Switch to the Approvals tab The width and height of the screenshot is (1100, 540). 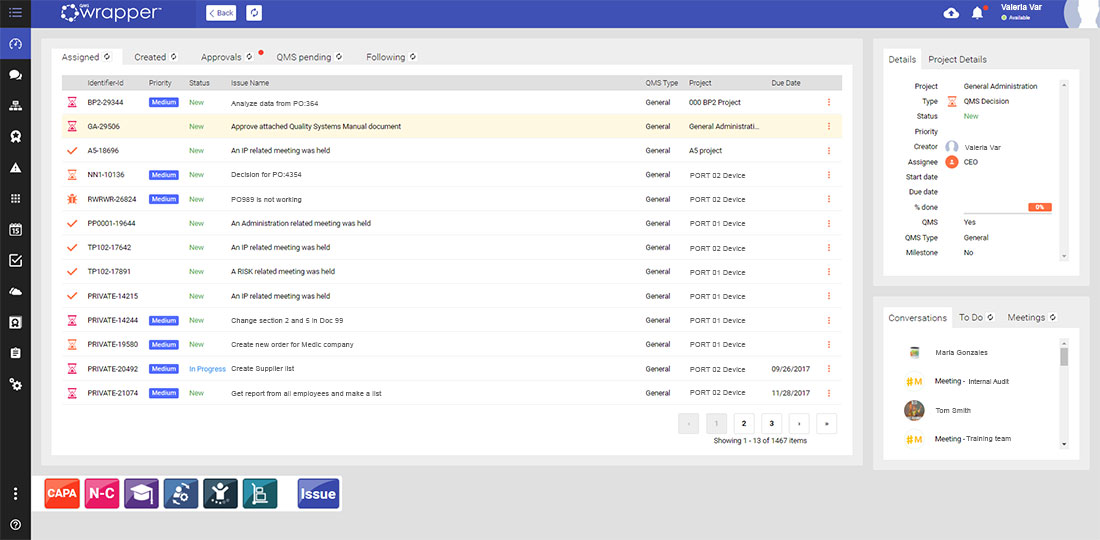pos(222,57)
